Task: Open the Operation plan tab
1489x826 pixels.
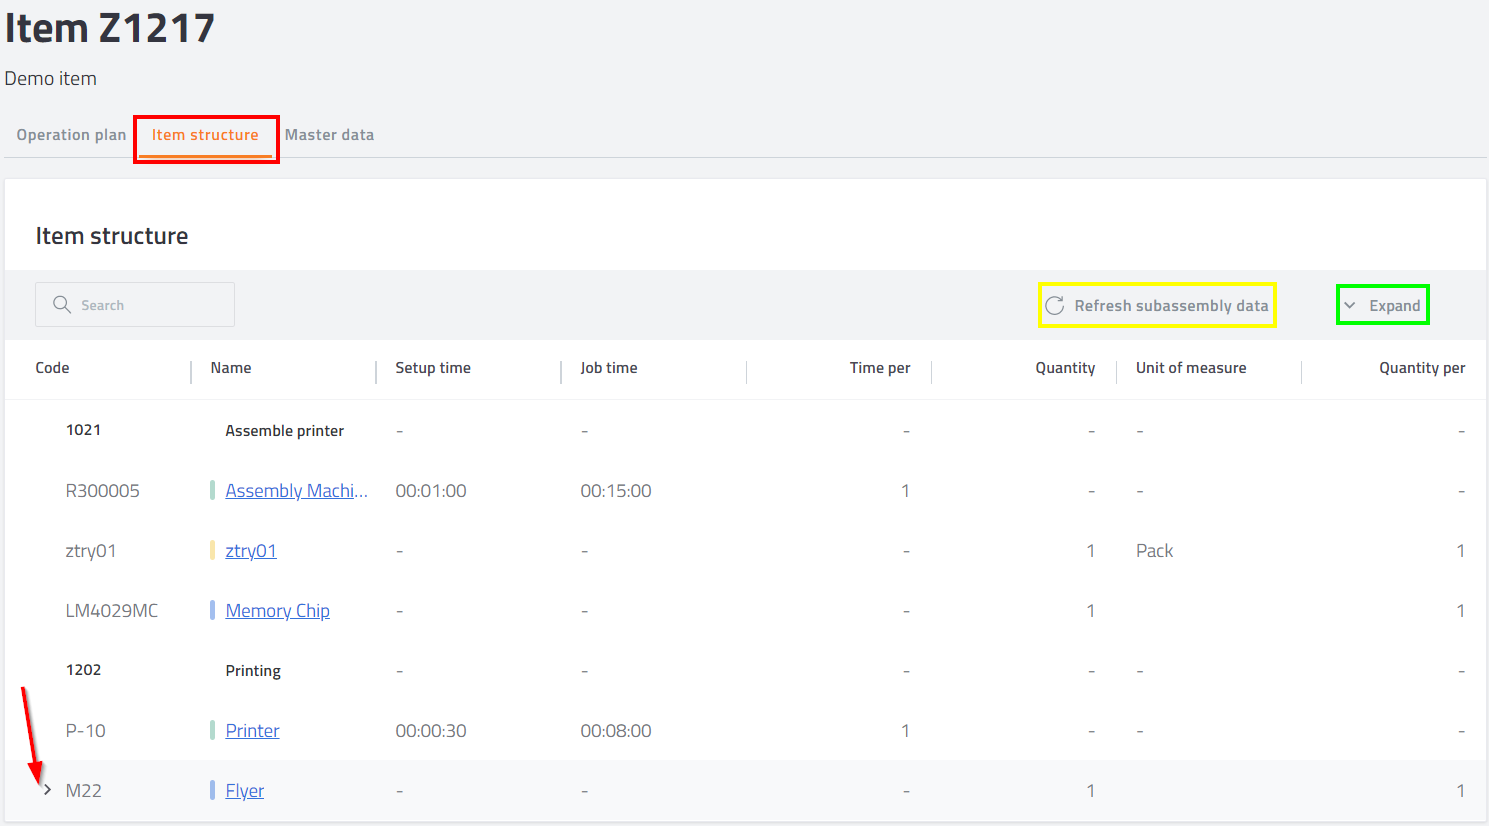Action: tap(71, 135)
